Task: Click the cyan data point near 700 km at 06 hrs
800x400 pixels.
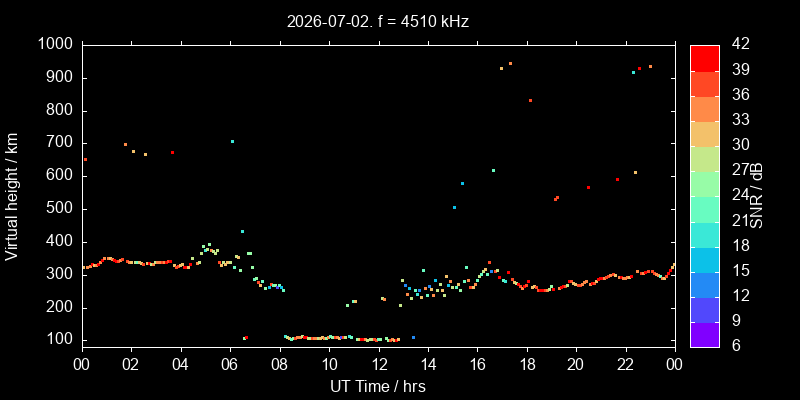Action: coord(232,141)
